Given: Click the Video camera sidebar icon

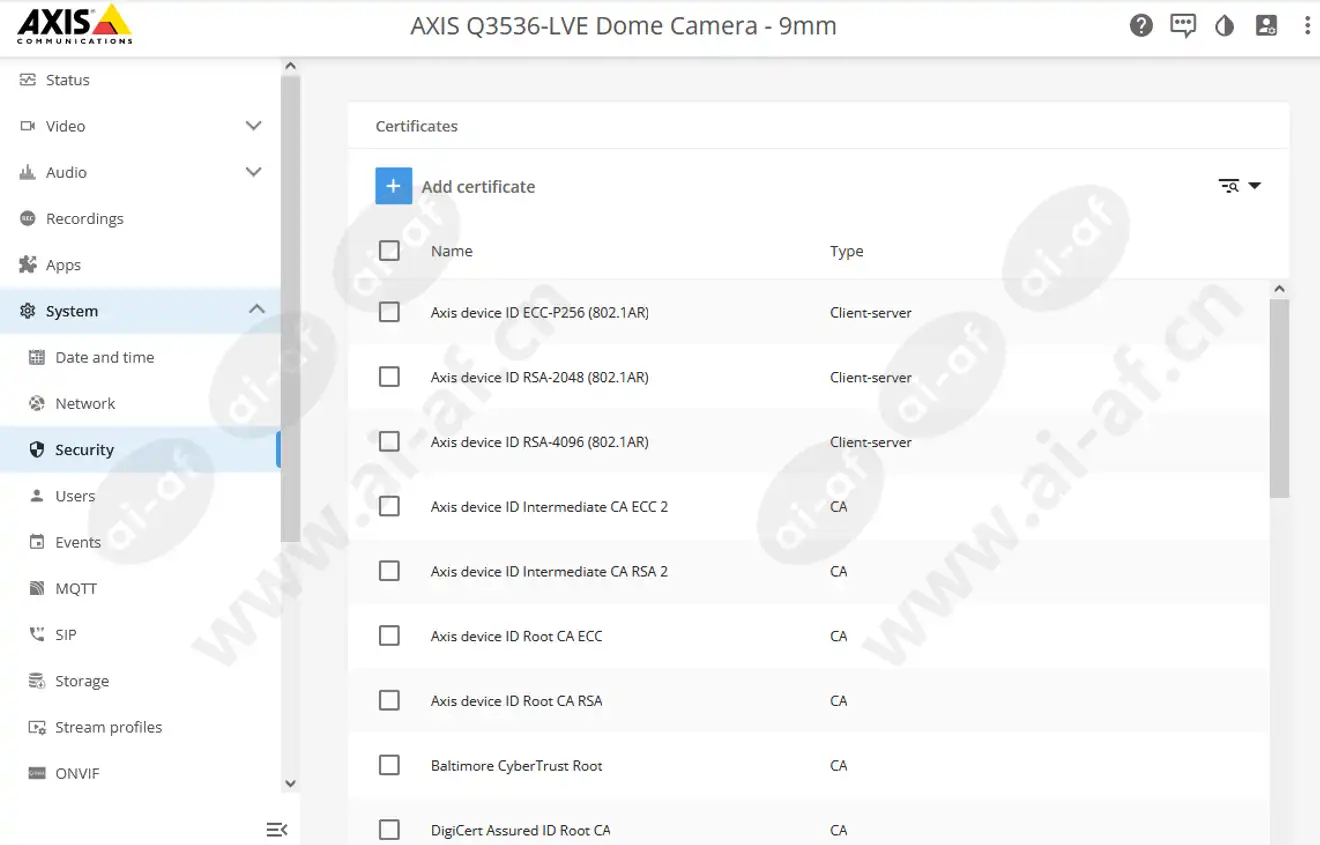Looking at the screenshot, I should pos(28,126).
